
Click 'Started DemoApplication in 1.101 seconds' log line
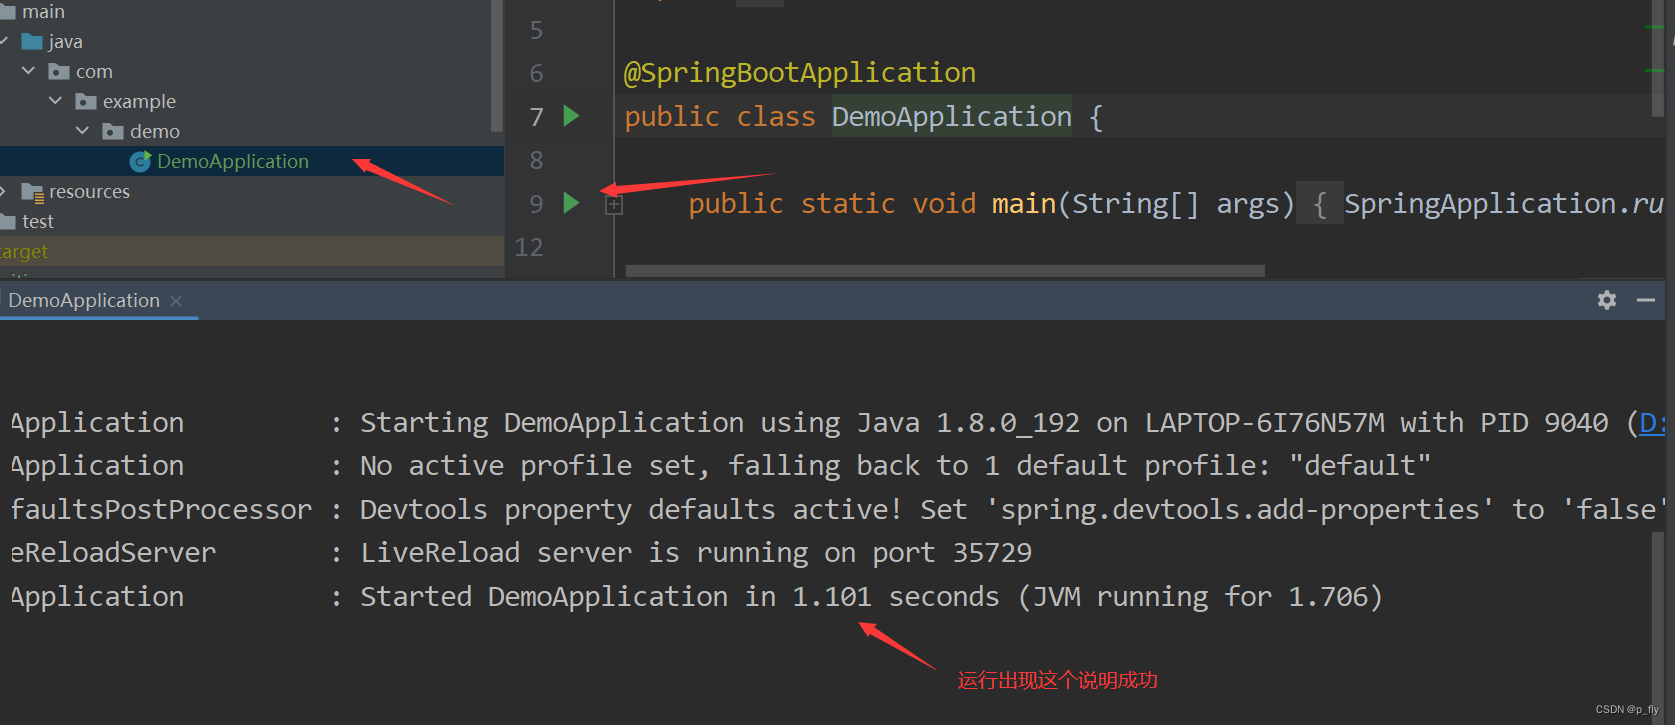[x=872, y=597]
